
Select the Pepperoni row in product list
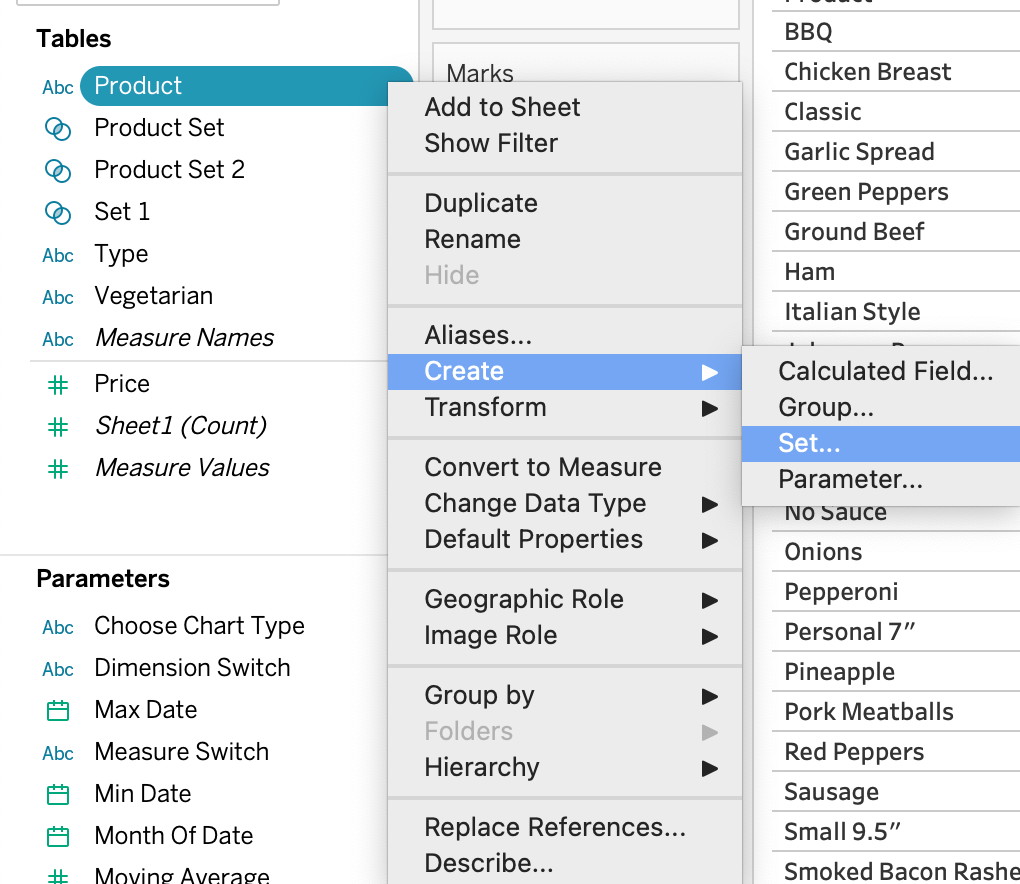896,592
